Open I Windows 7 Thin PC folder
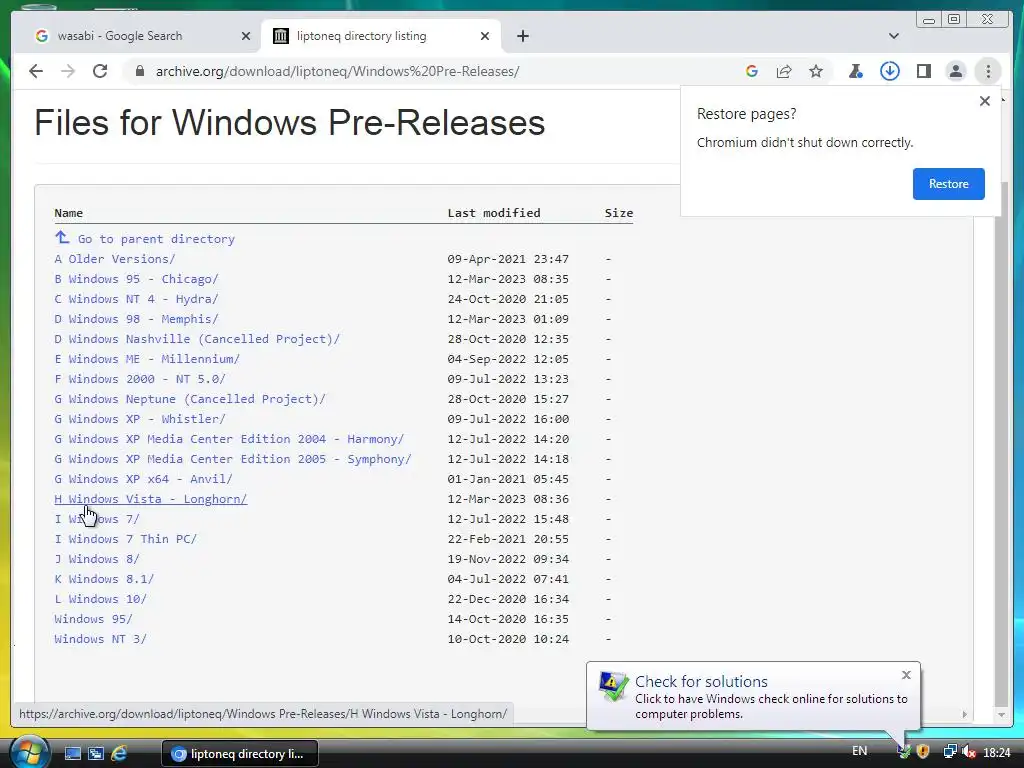 125,539
